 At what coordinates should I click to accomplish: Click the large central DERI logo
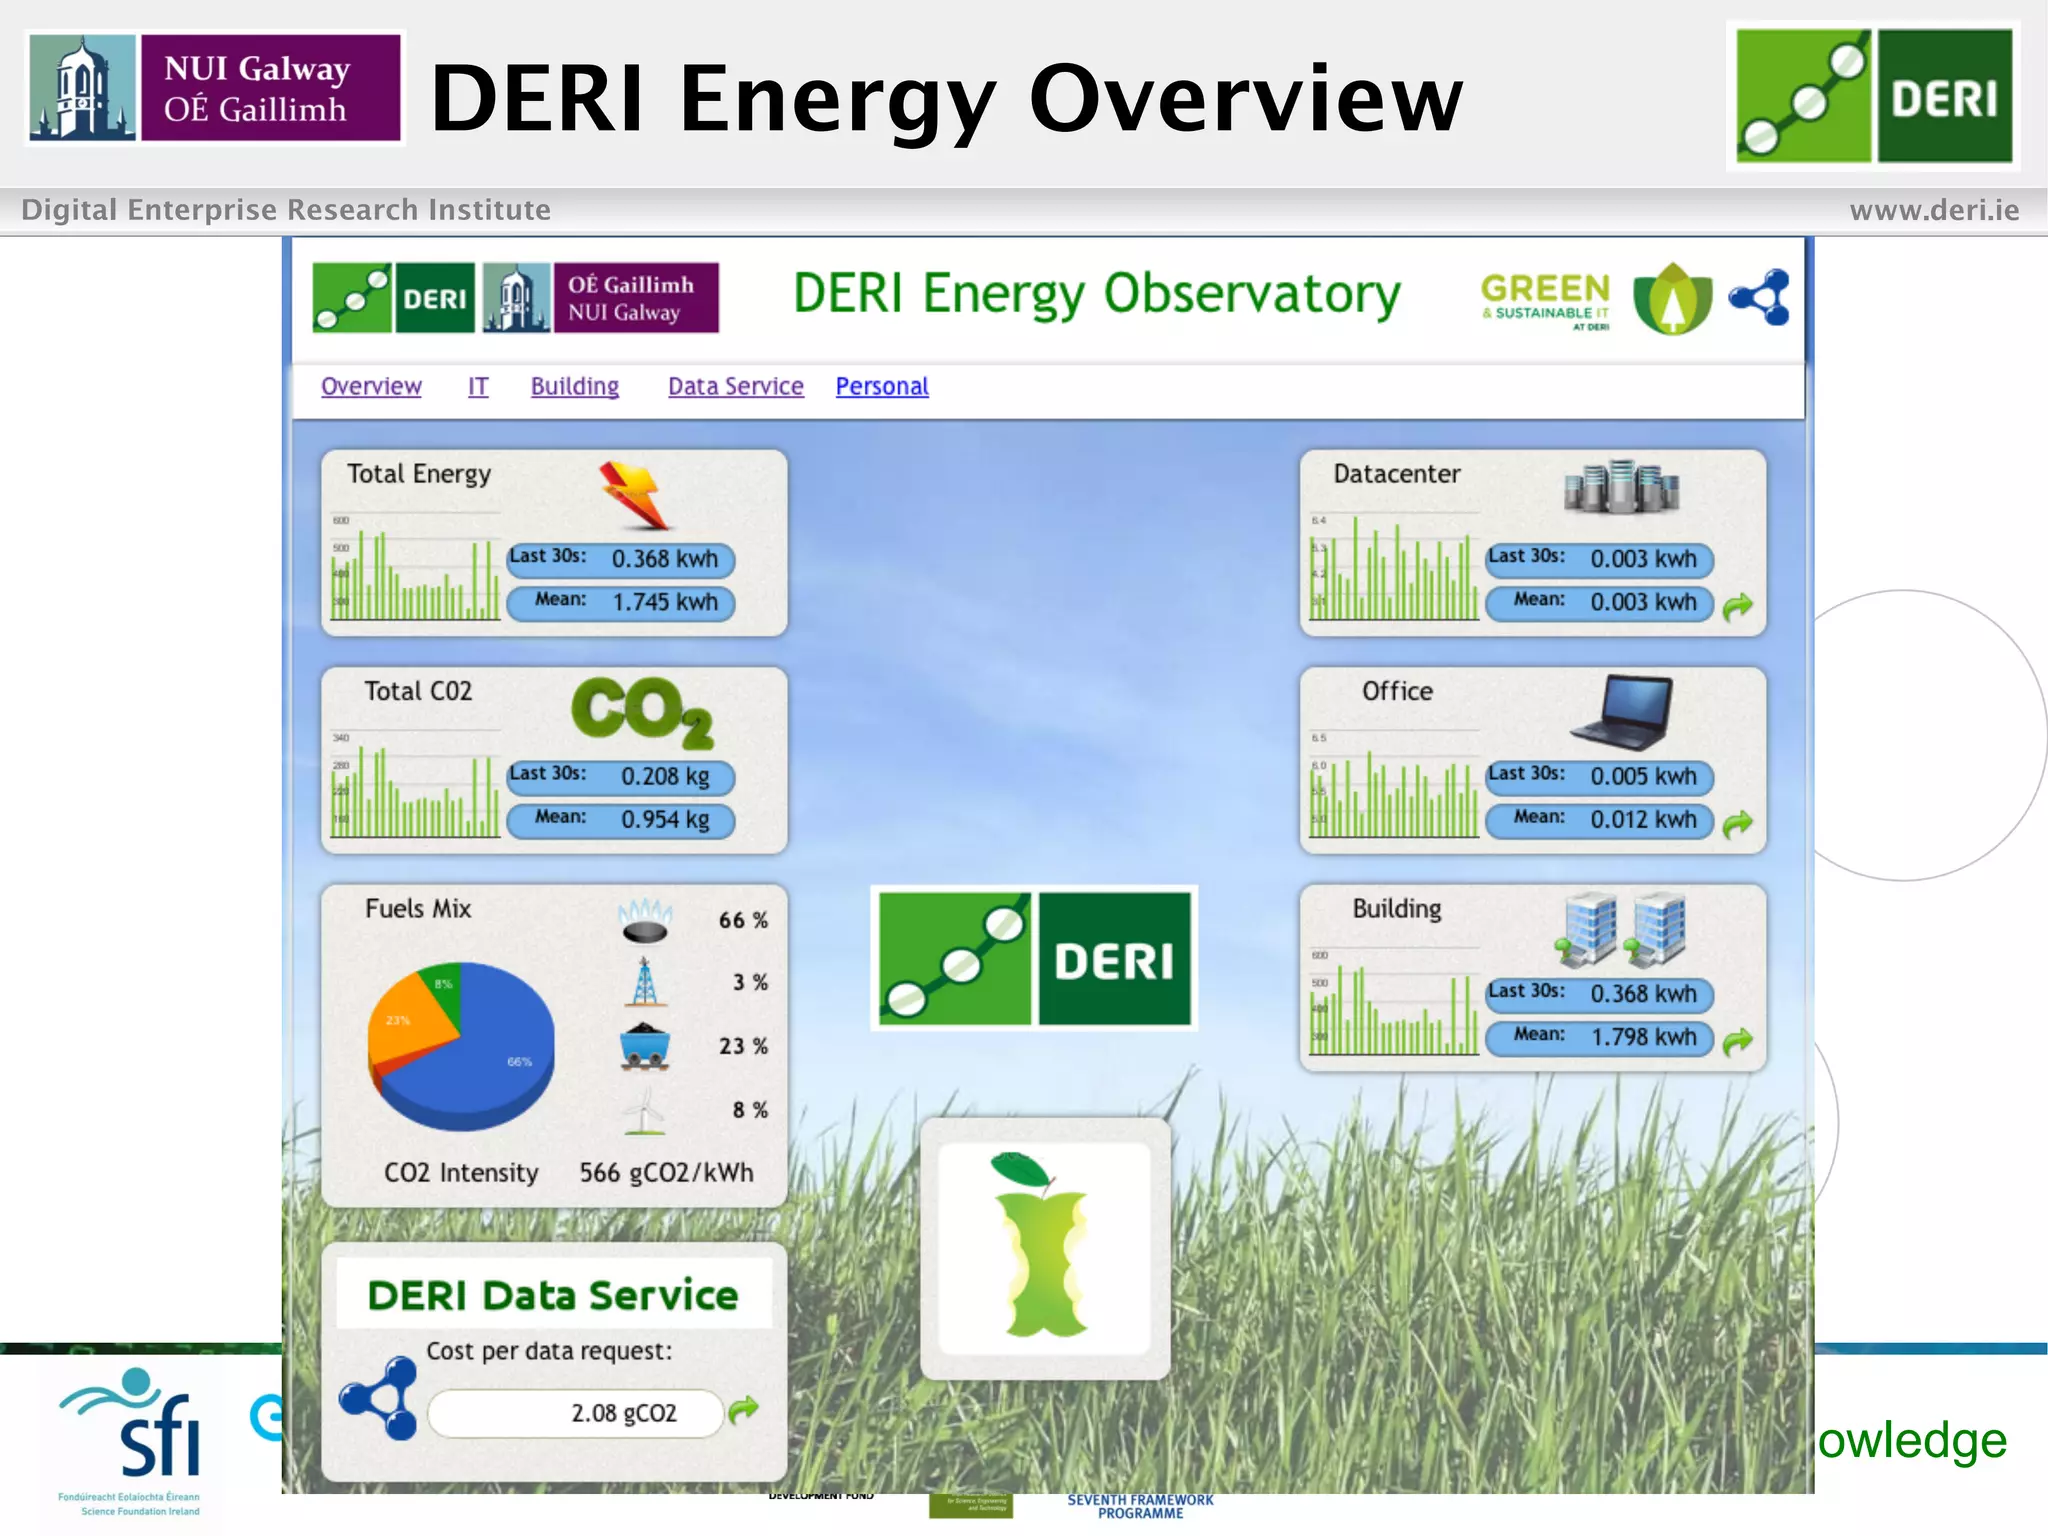[1034, 958]
